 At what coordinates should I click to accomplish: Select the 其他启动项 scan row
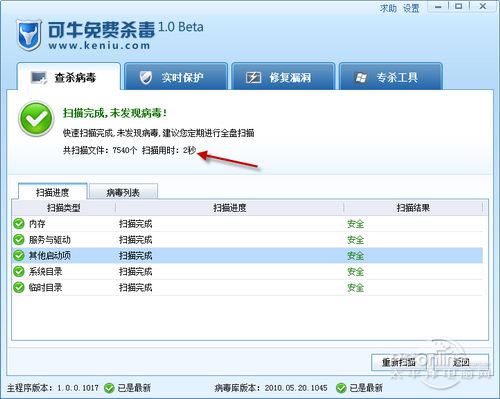[x=248, y=256]
